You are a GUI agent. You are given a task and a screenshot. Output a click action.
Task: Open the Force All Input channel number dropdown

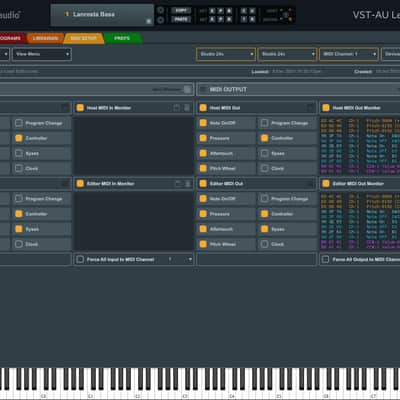(x=180, y=259)
